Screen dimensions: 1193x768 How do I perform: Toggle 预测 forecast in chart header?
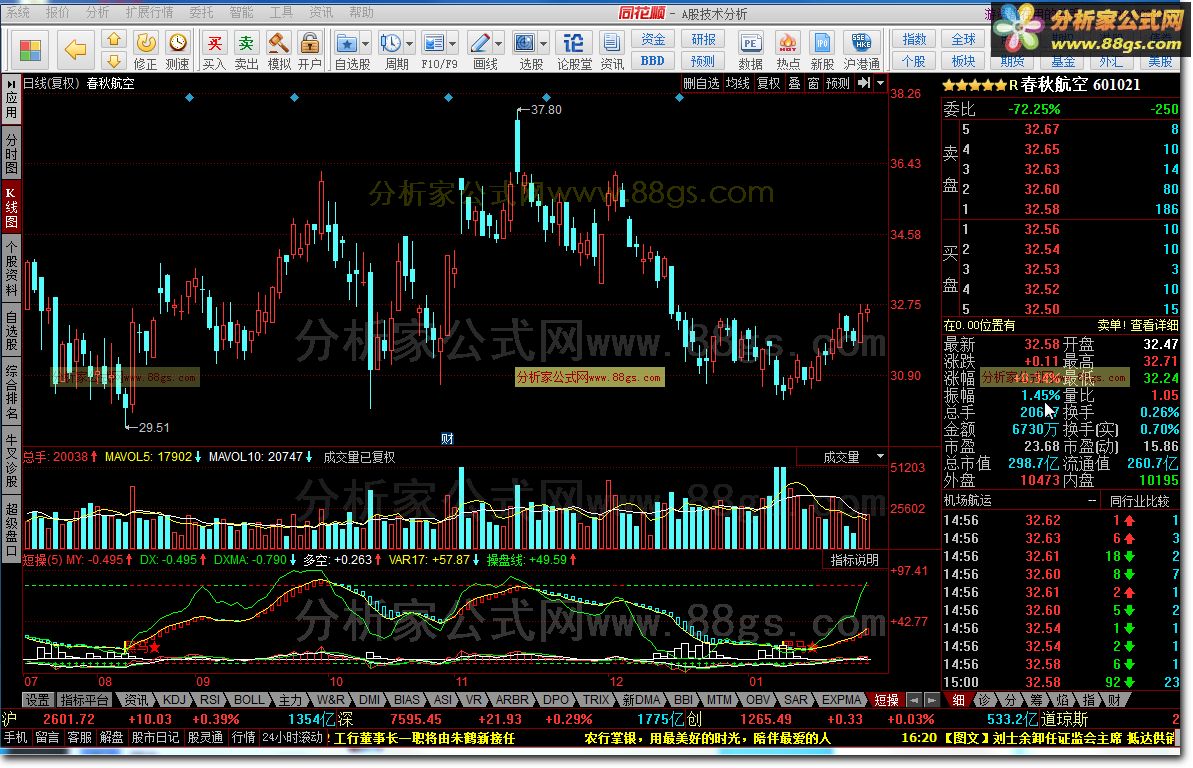tap(838, 83)
